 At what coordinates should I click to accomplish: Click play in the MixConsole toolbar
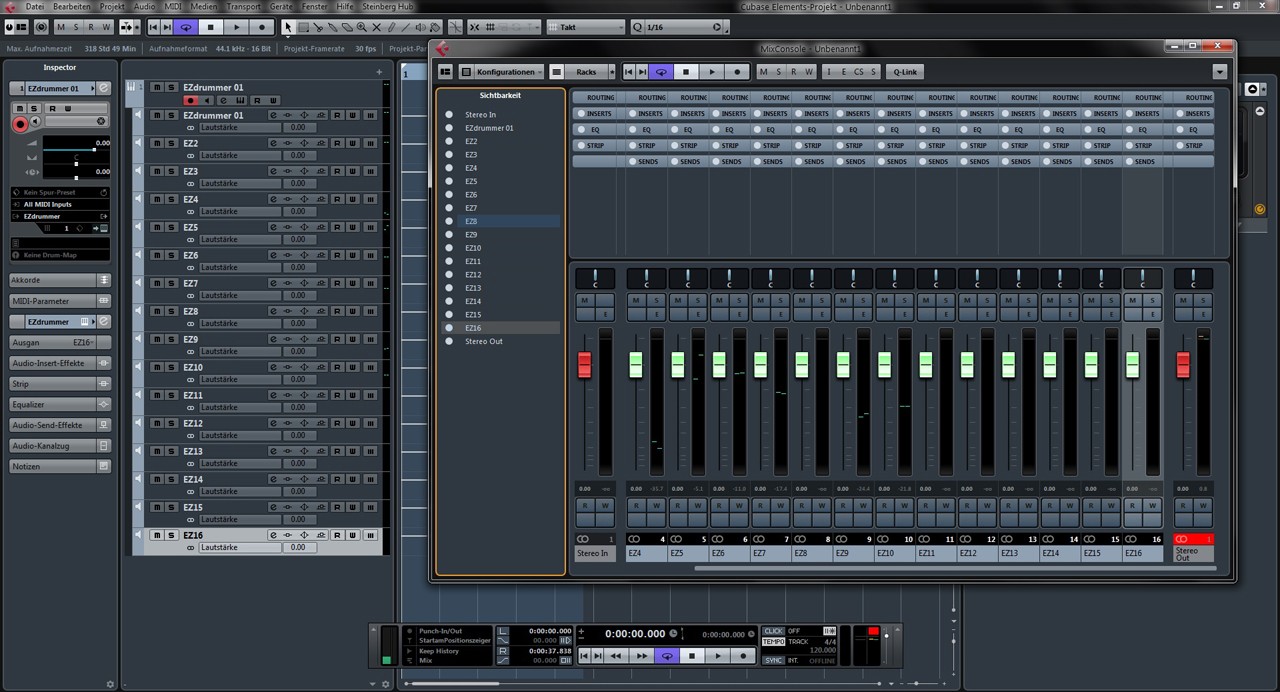(x=711, y=72)
